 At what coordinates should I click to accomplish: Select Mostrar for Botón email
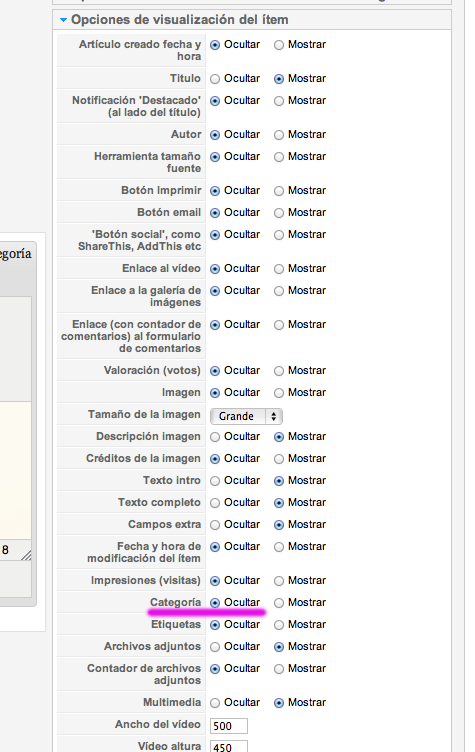click(279, 213)
